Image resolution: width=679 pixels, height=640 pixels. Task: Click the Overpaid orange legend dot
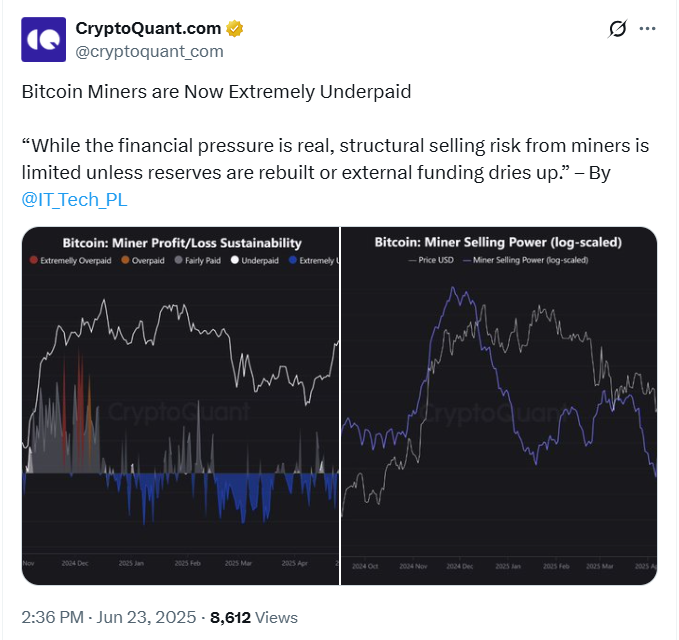(x=126, y=260)
